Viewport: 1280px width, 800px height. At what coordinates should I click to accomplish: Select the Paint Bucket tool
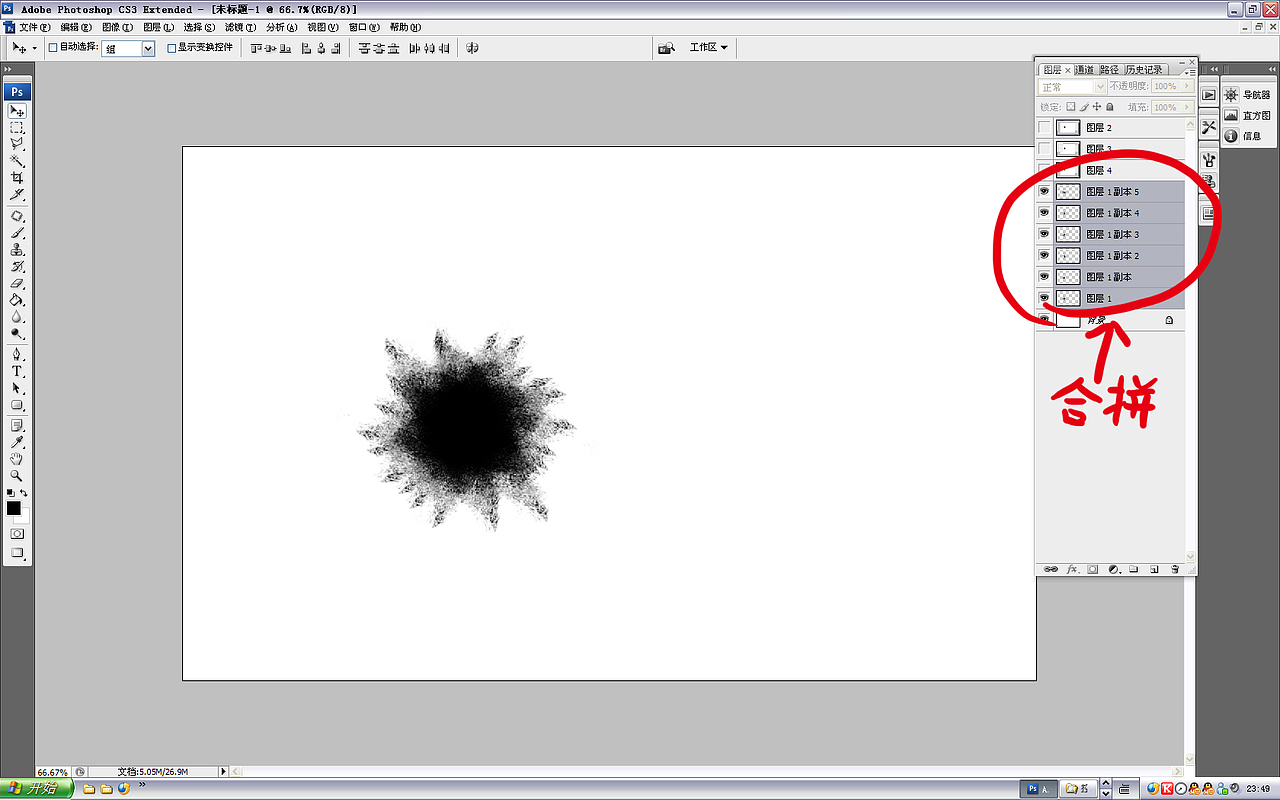coord(17,300)
